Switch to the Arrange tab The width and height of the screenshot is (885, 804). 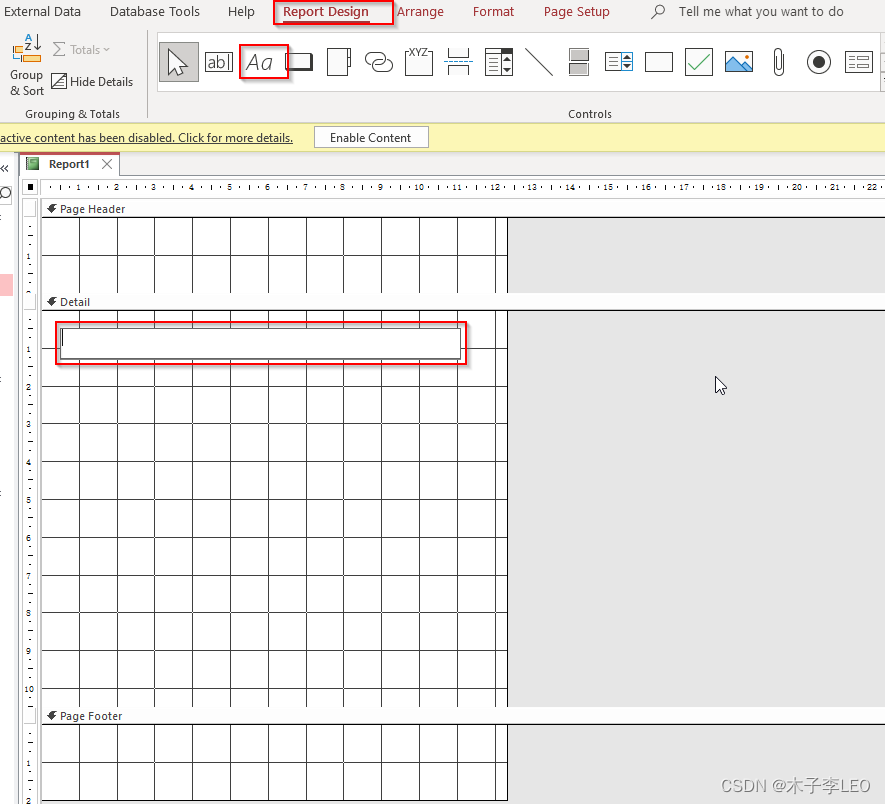click(x=420, y=12)
